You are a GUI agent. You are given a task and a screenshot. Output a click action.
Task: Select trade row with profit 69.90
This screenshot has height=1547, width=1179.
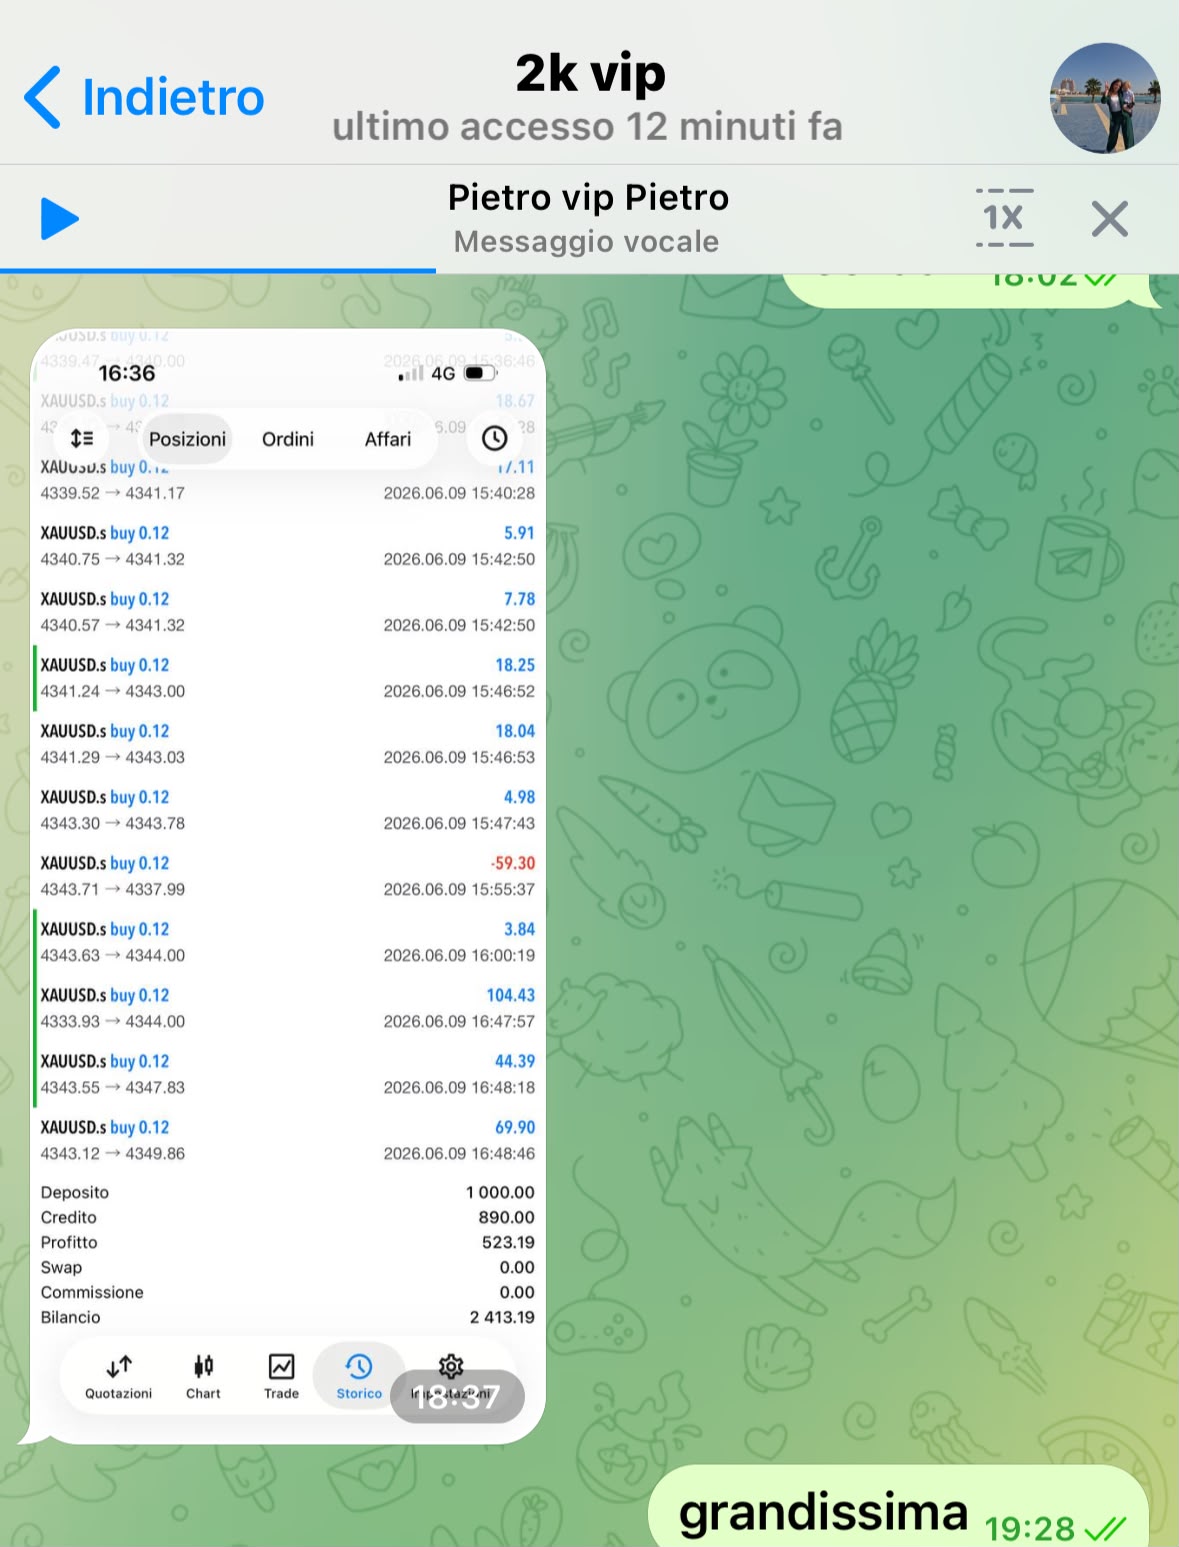(x=288, y=1140)
